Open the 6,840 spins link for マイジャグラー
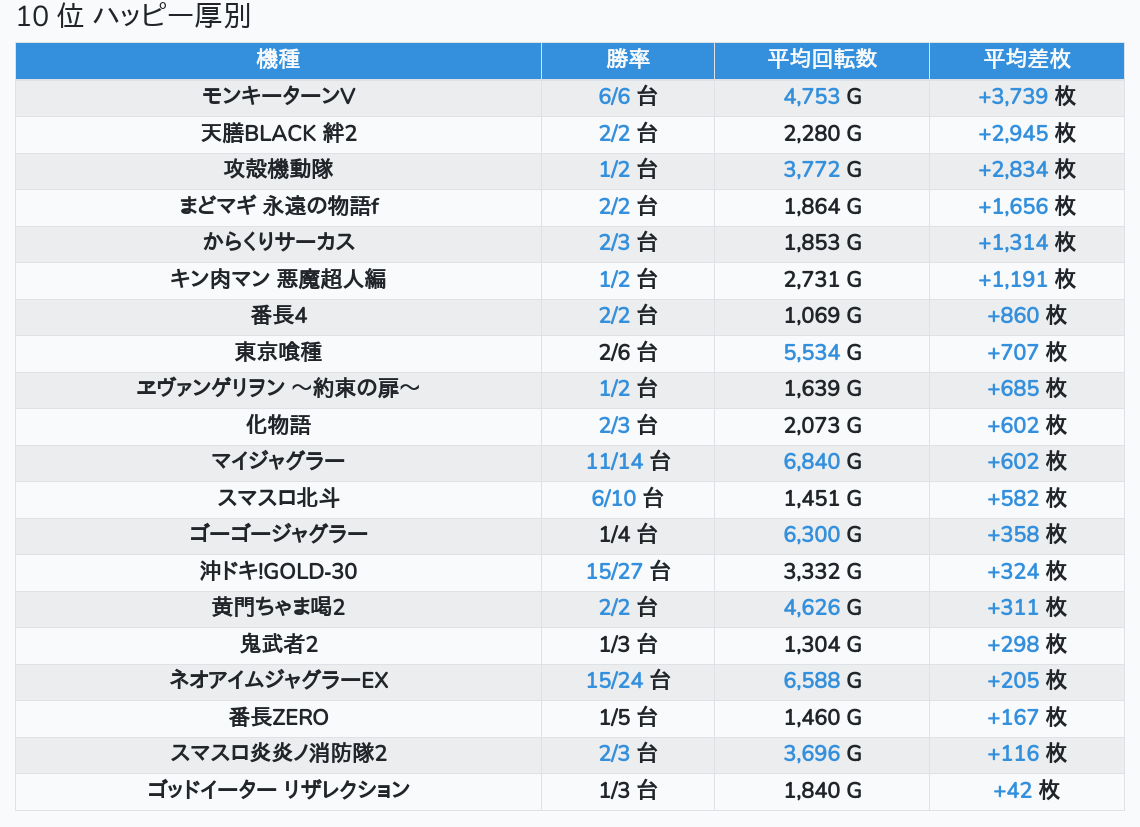Screen dimensions: 1140x827 pyautogui.click(x=811, y=462)
